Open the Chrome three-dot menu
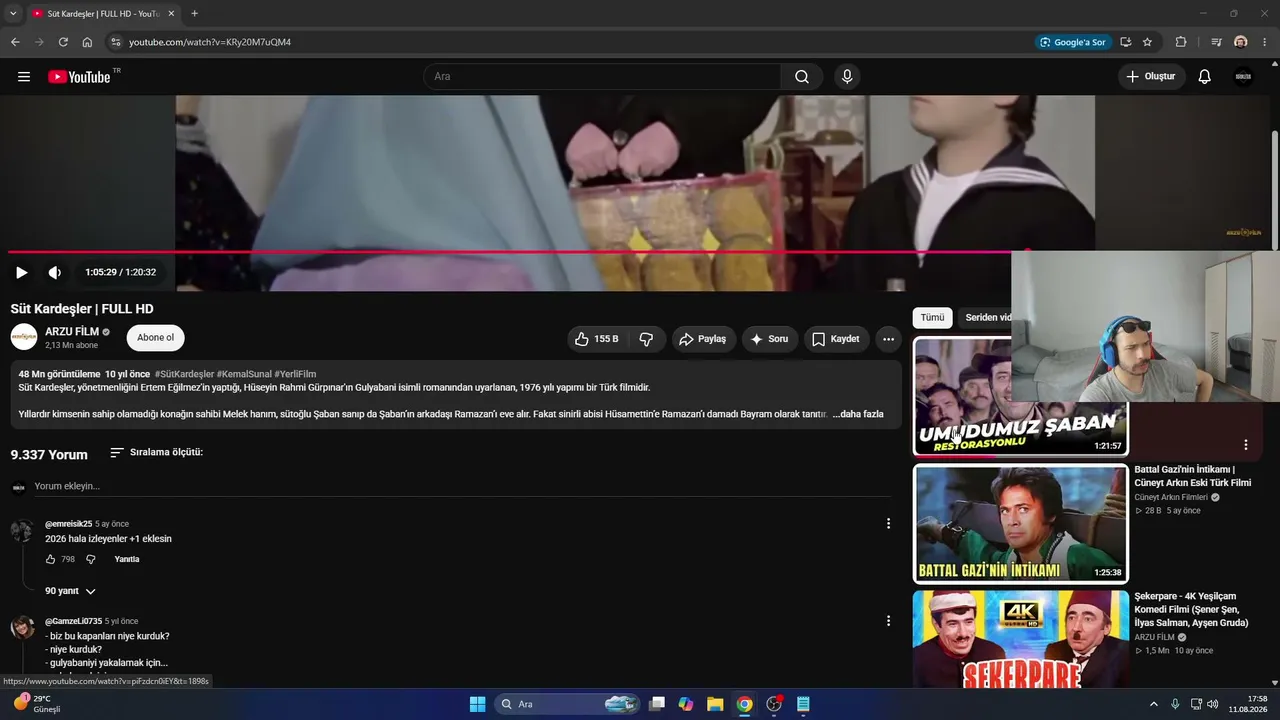Viewport: 1280px width, 720px height. point(1265,42)
